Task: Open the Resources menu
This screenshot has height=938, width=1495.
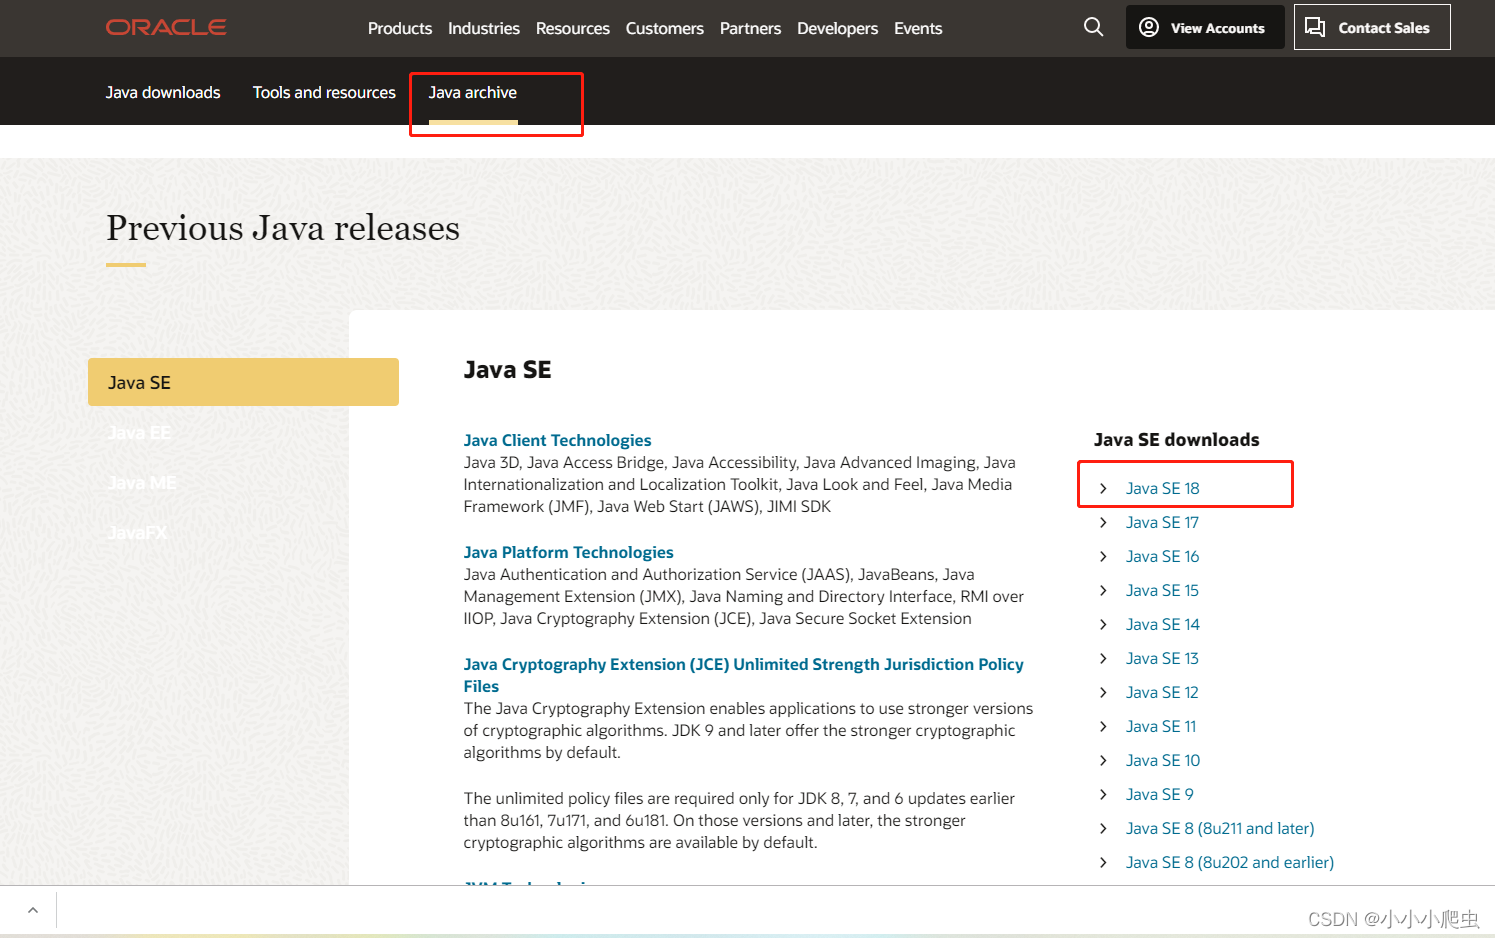Action: (573, 28)
